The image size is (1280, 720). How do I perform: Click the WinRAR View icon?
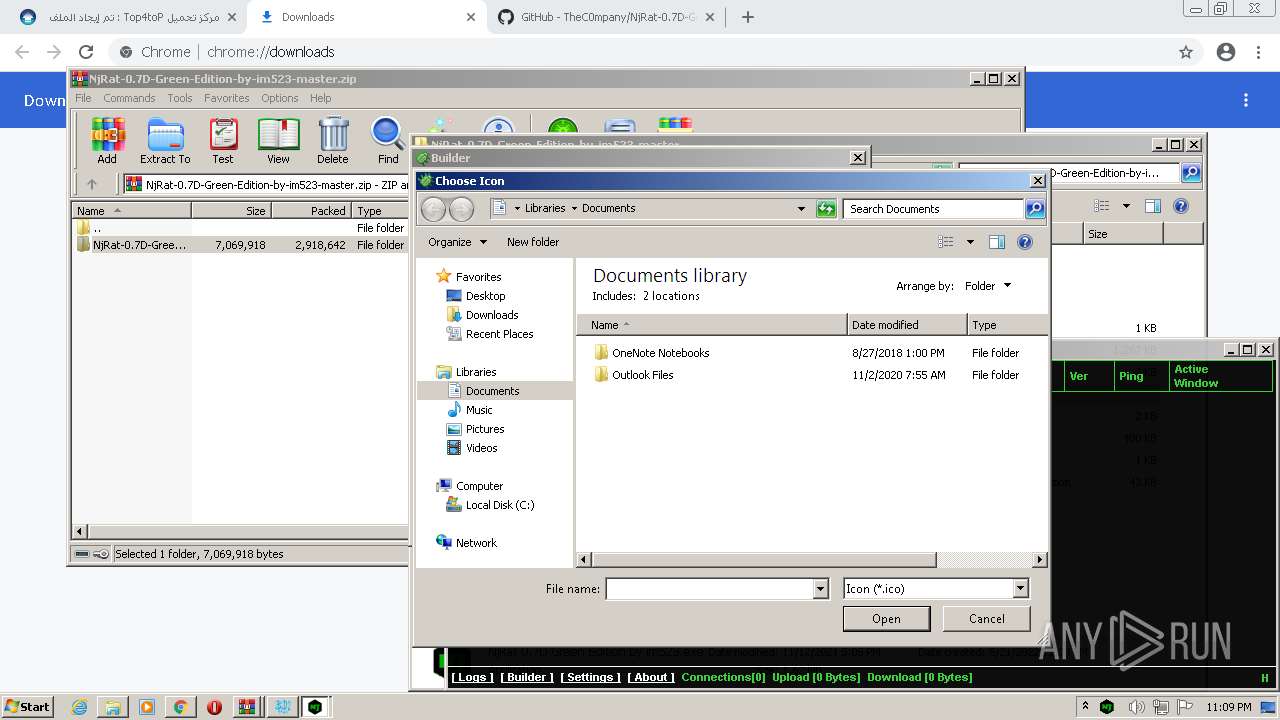(278, 141)
